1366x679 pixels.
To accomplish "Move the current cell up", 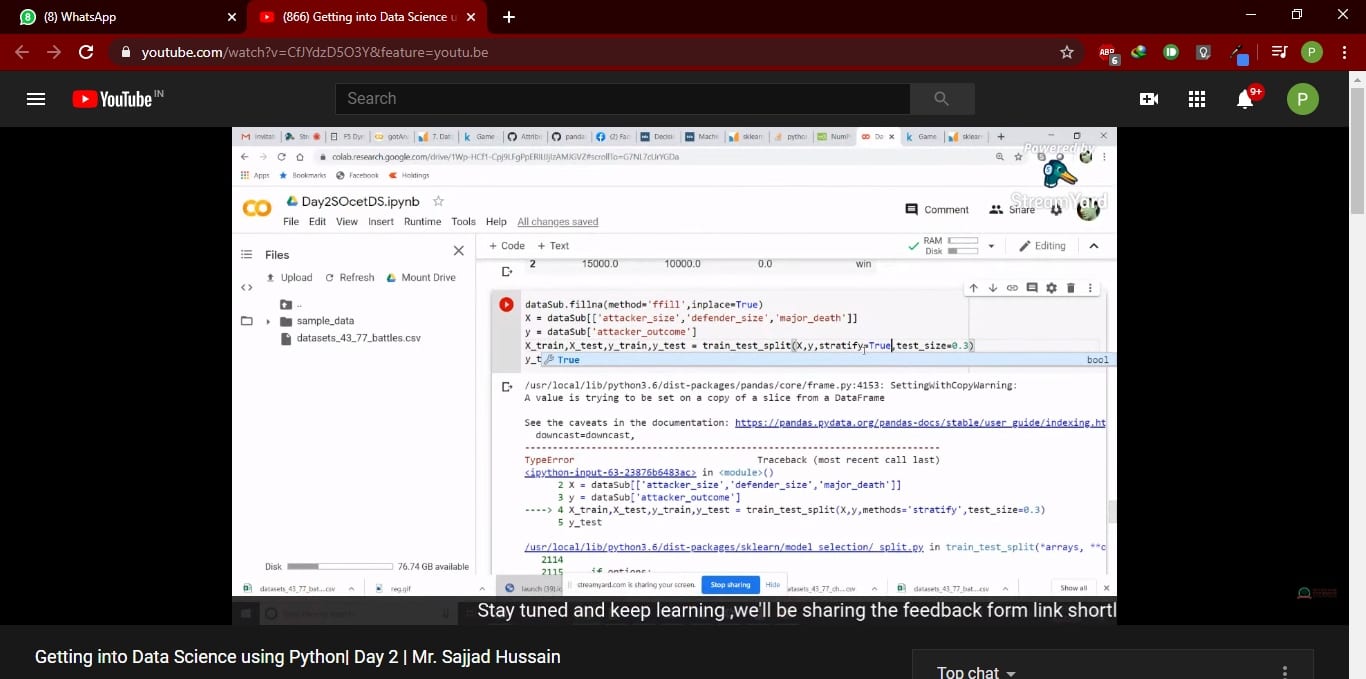I will click(x=972, y=287).
